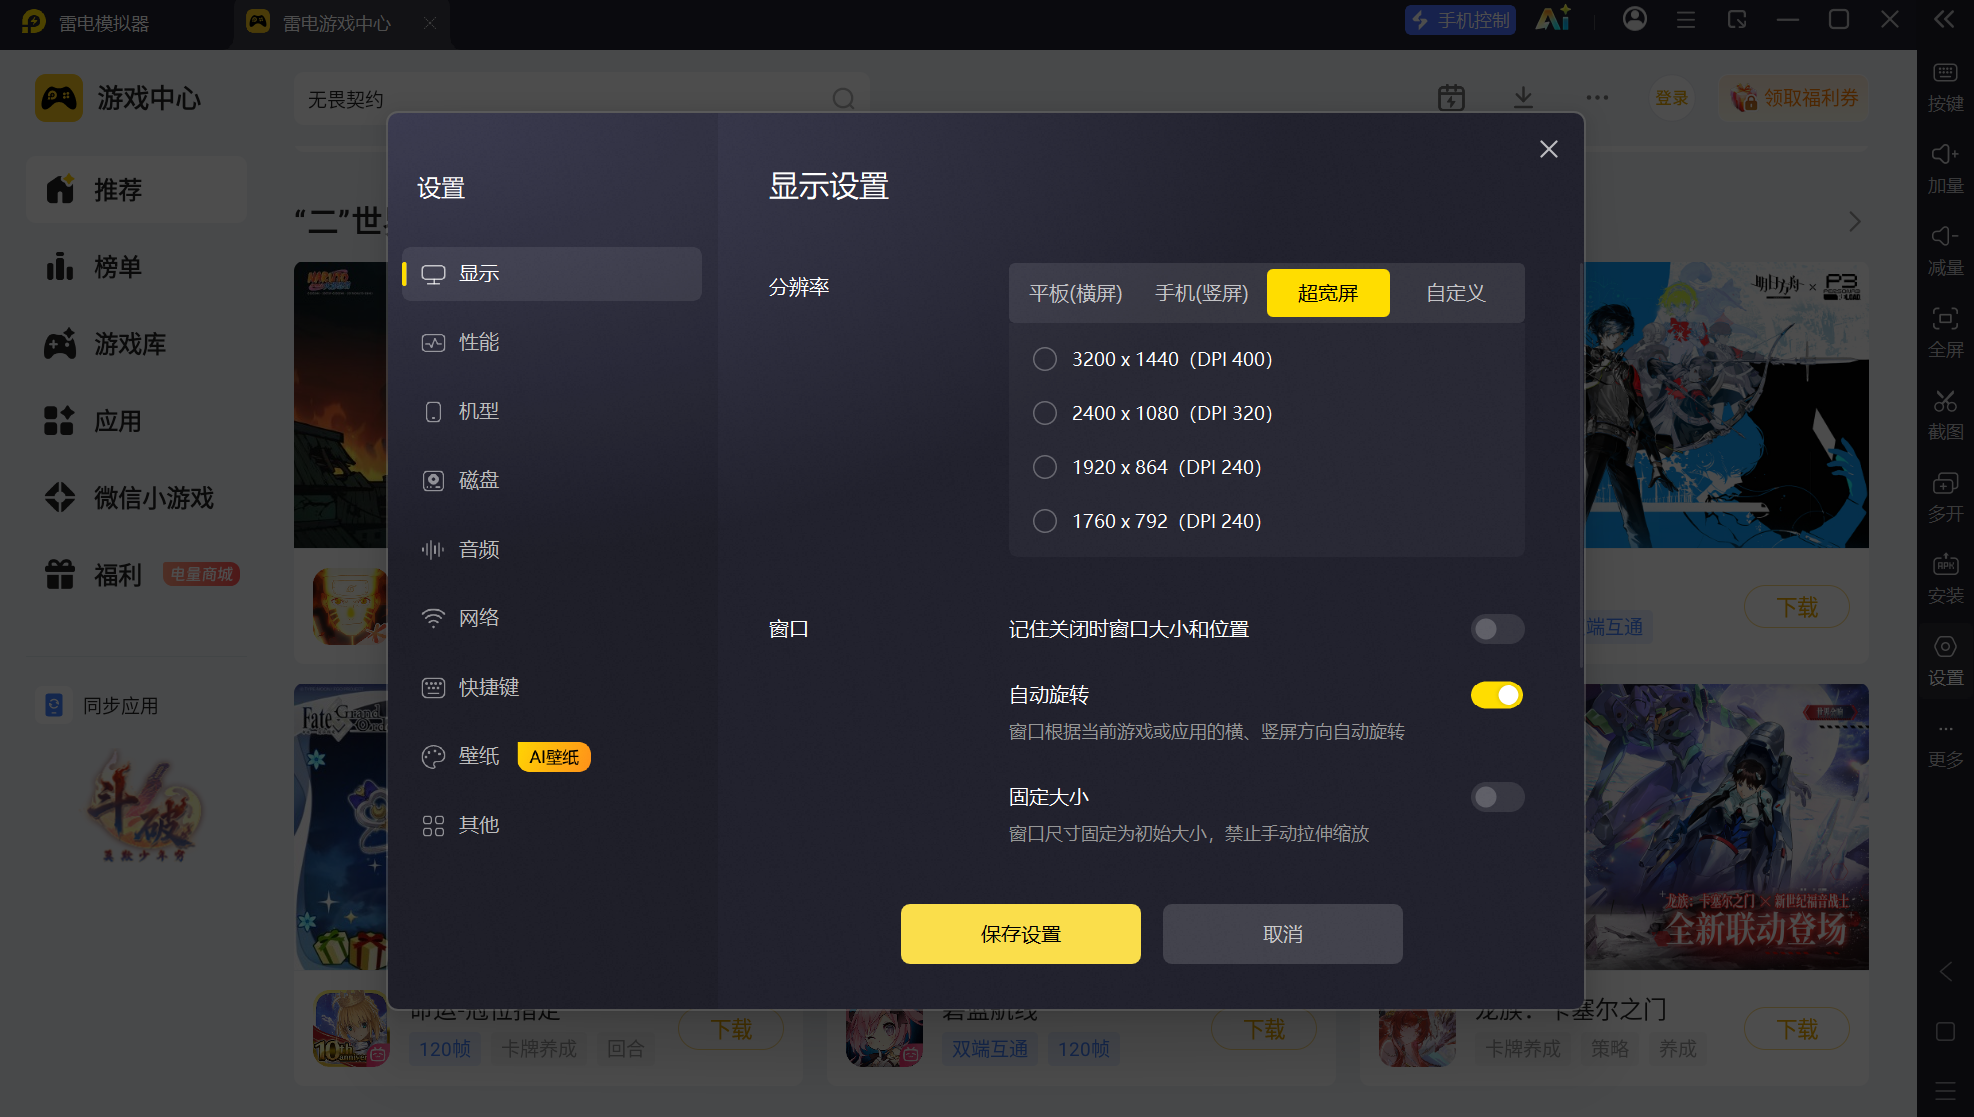1974x1117 pixels.
Task: Enable 记住关闭时窗口大小和位置 toggle
Action: (x=1497, y=629)
